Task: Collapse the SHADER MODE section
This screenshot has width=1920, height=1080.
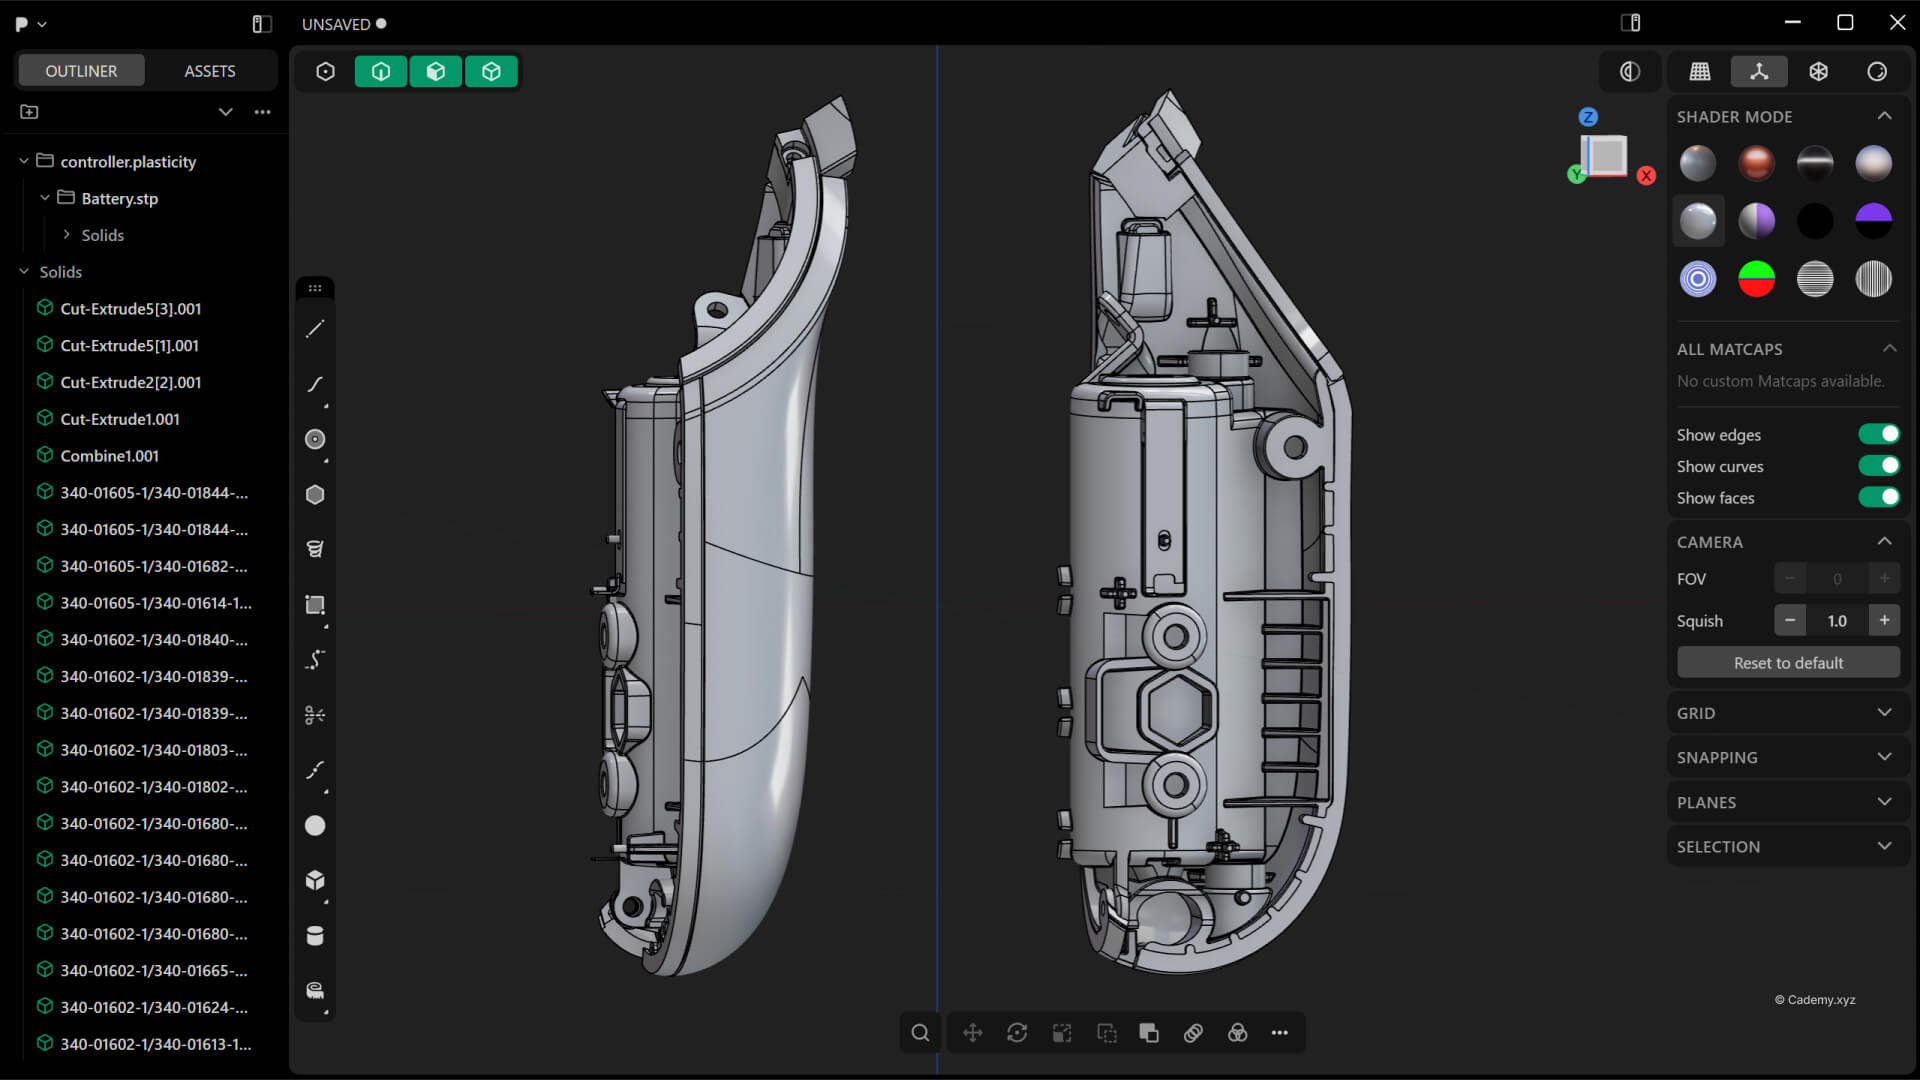Action: pos(1884,116)
